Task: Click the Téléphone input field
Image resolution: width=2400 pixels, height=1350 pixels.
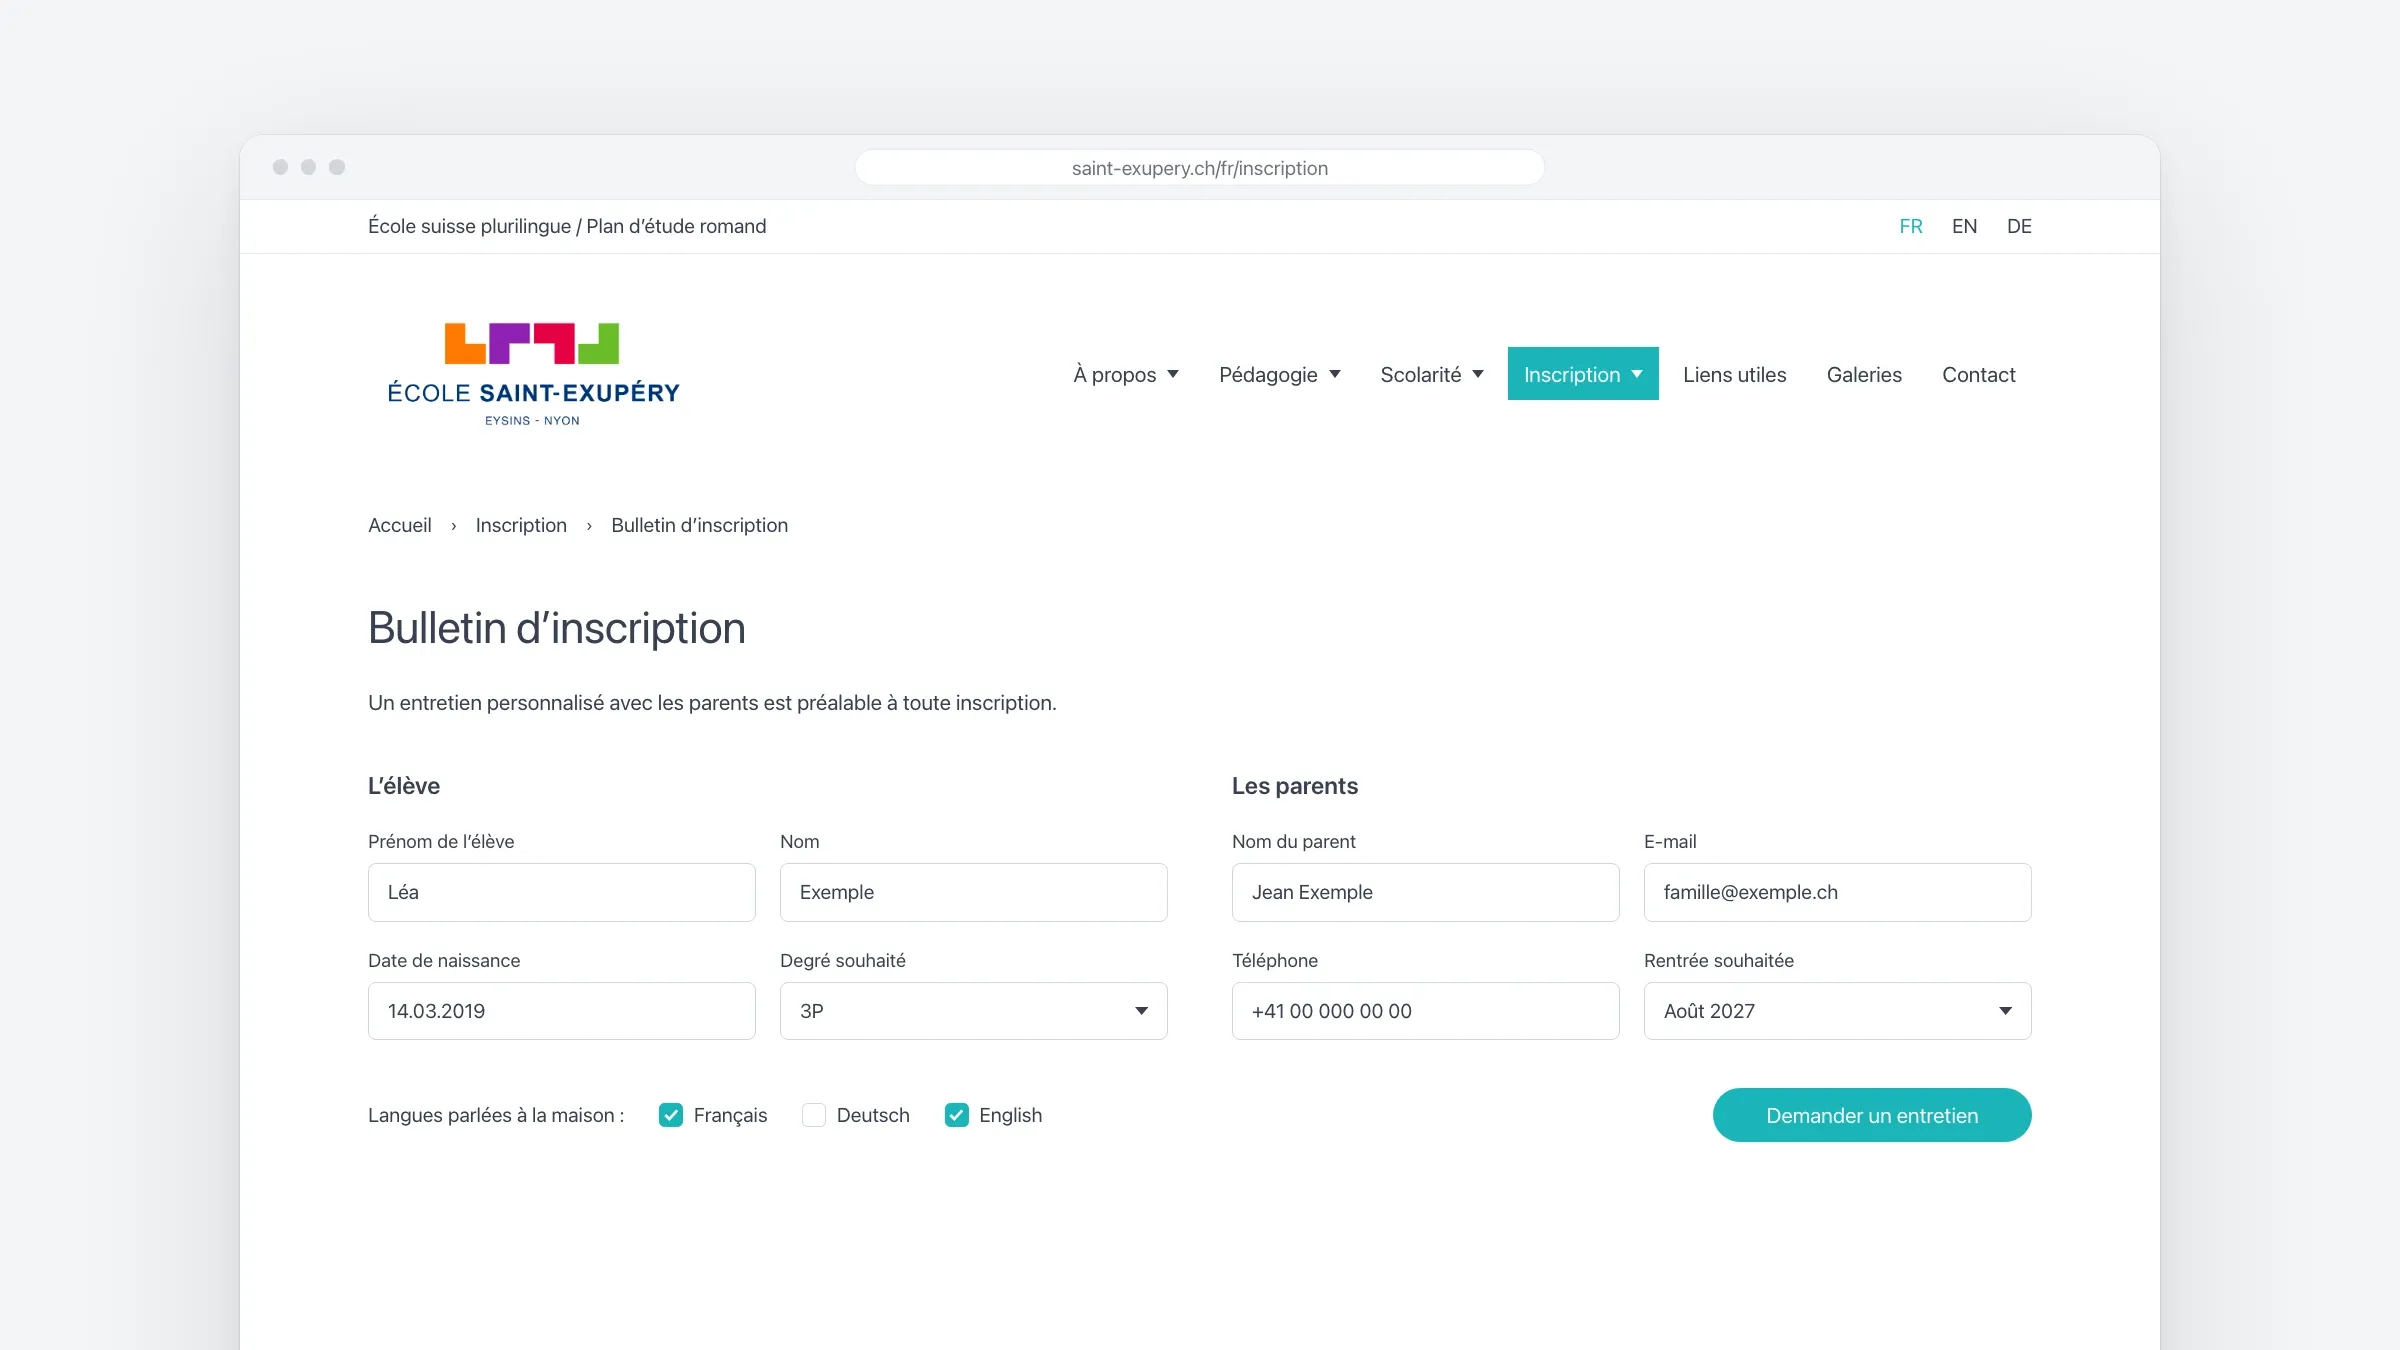Action: [1425, 1011]
